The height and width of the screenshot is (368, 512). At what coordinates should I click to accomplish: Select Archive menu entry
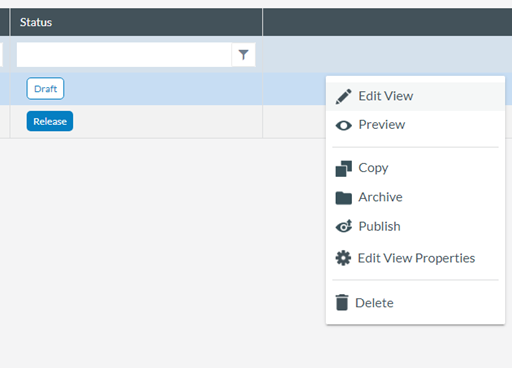[415, 197]
